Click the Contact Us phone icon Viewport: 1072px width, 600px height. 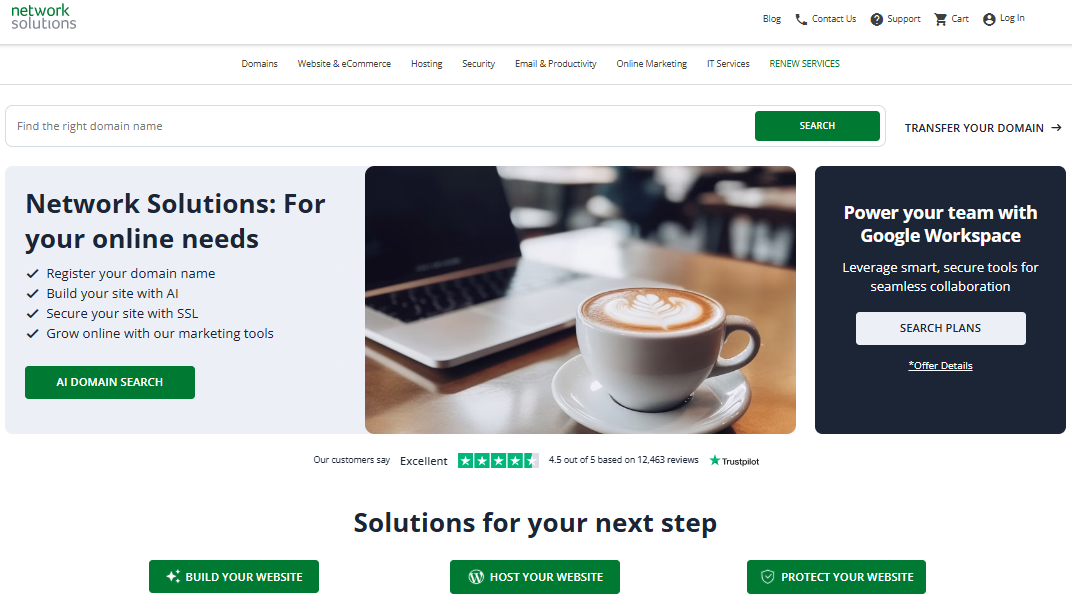click(801, 19)
